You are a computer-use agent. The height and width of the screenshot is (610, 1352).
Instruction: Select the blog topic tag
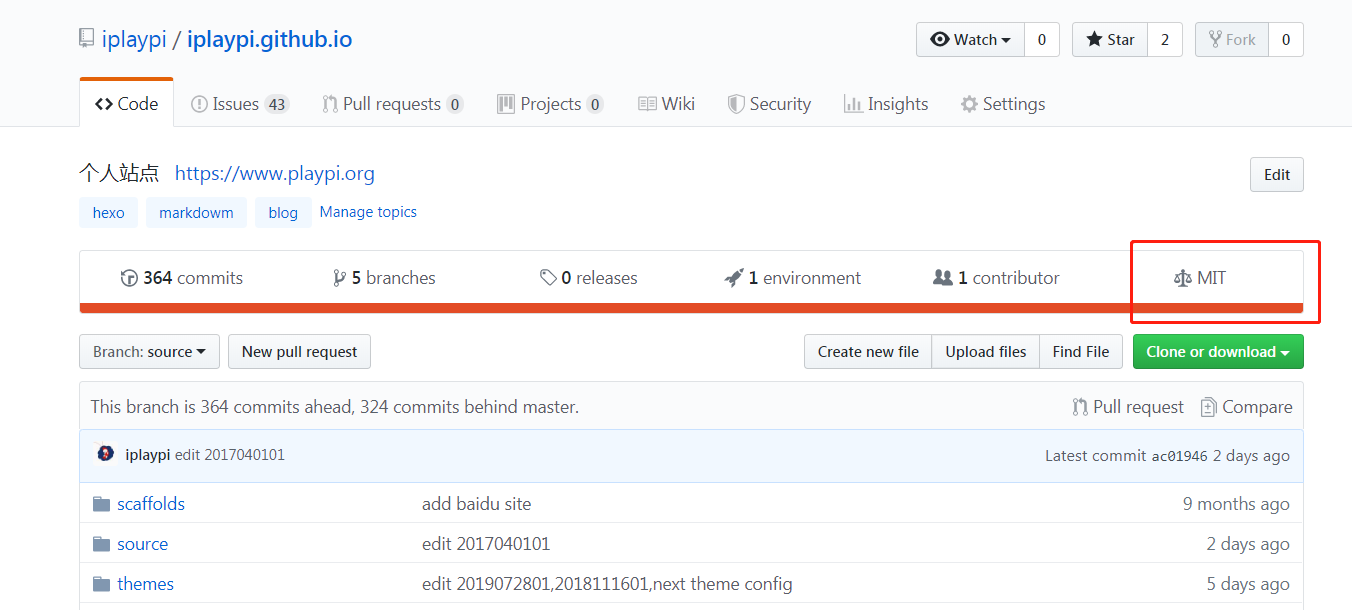pyautogui.click(x=283, y=212)
